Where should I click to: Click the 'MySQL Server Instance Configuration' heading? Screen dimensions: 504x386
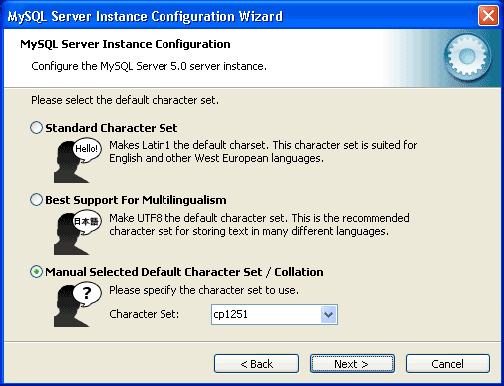click(x=125, y=44)
